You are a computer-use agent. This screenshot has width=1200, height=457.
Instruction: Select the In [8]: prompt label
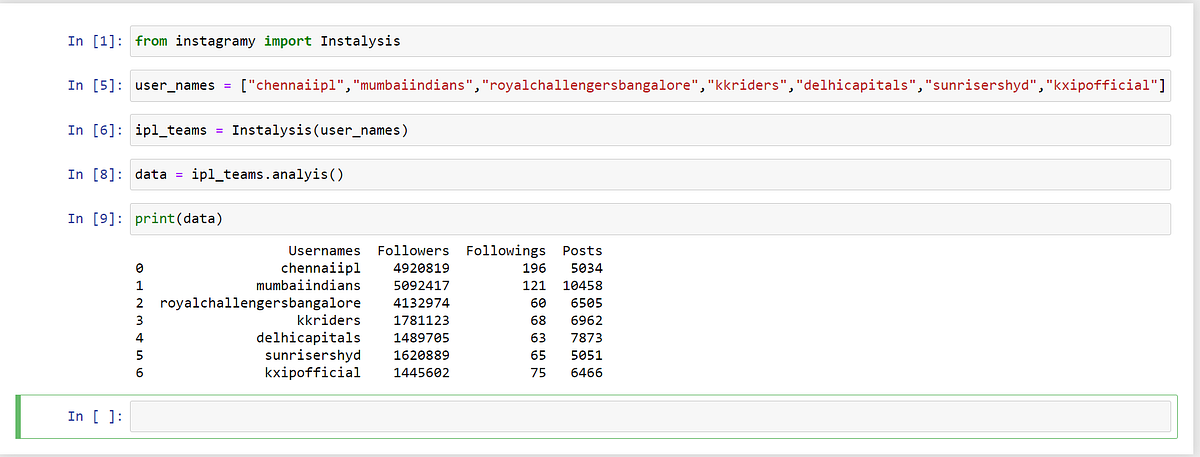(96, 174)
